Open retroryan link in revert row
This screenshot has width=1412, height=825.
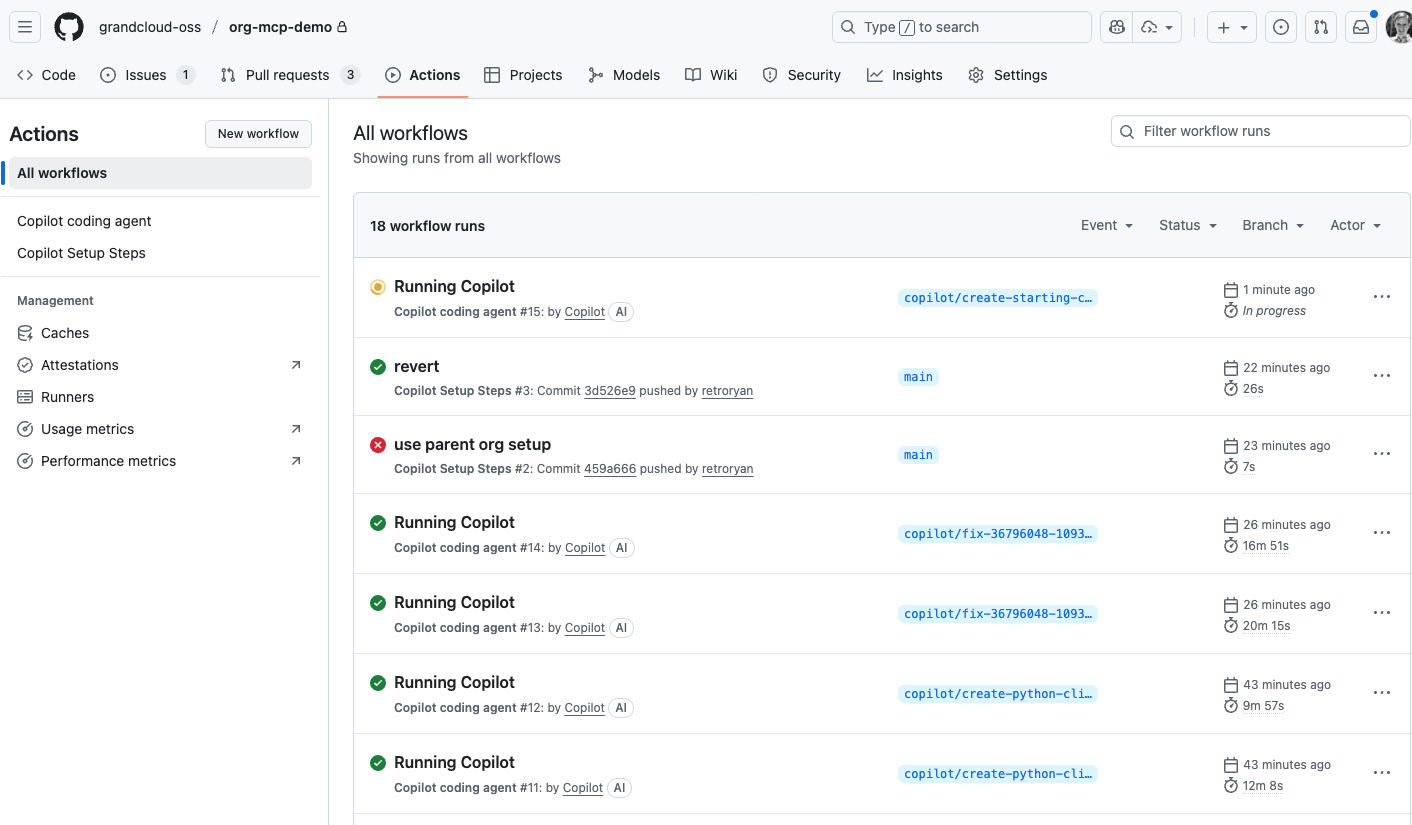point(727,391)
